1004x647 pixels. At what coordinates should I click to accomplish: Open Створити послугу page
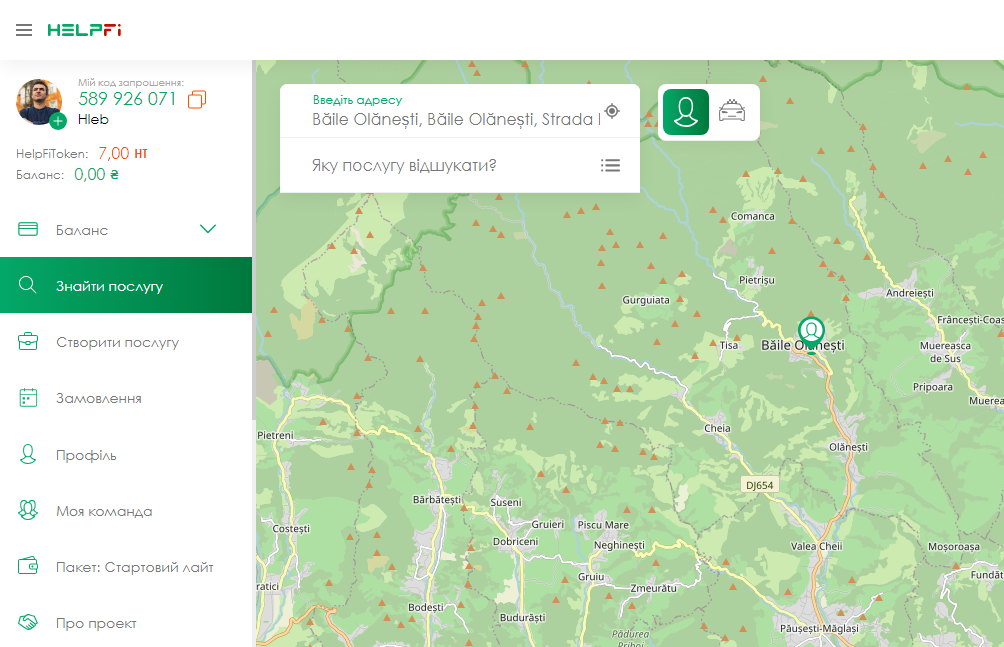tap(117, 342)
